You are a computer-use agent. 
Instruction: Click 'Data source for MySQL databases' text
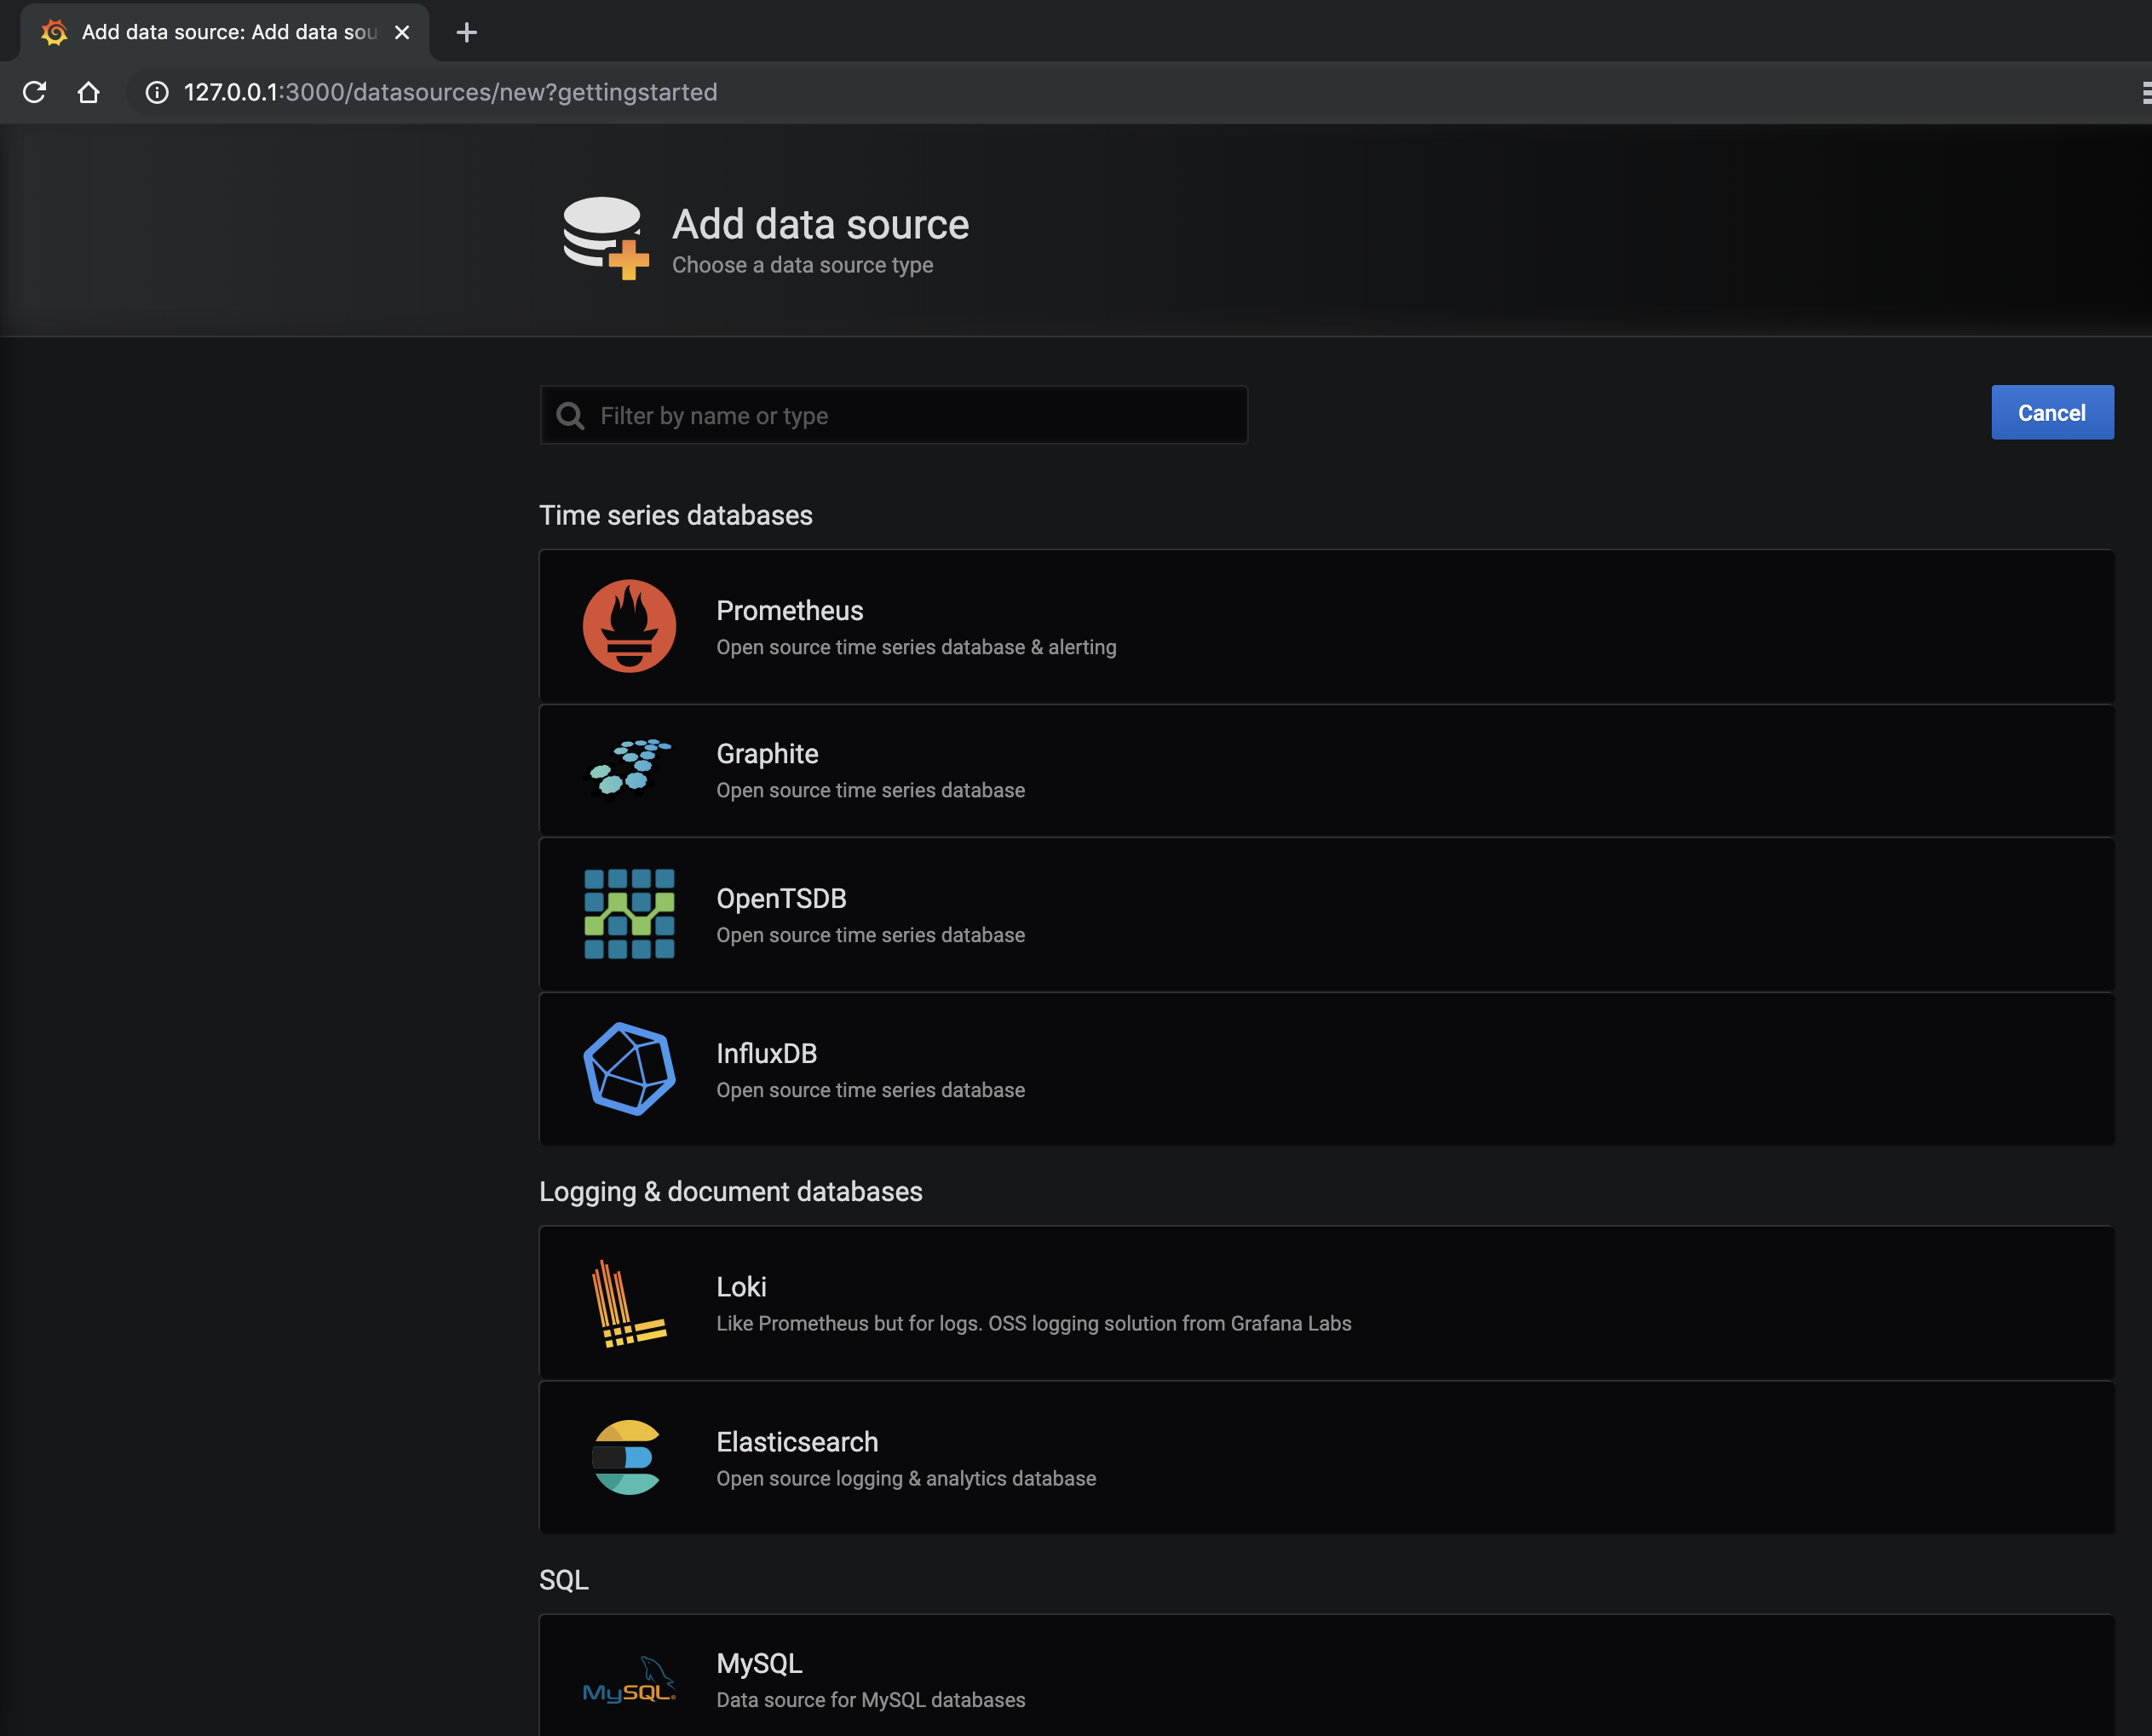[x=871, y=1700]
